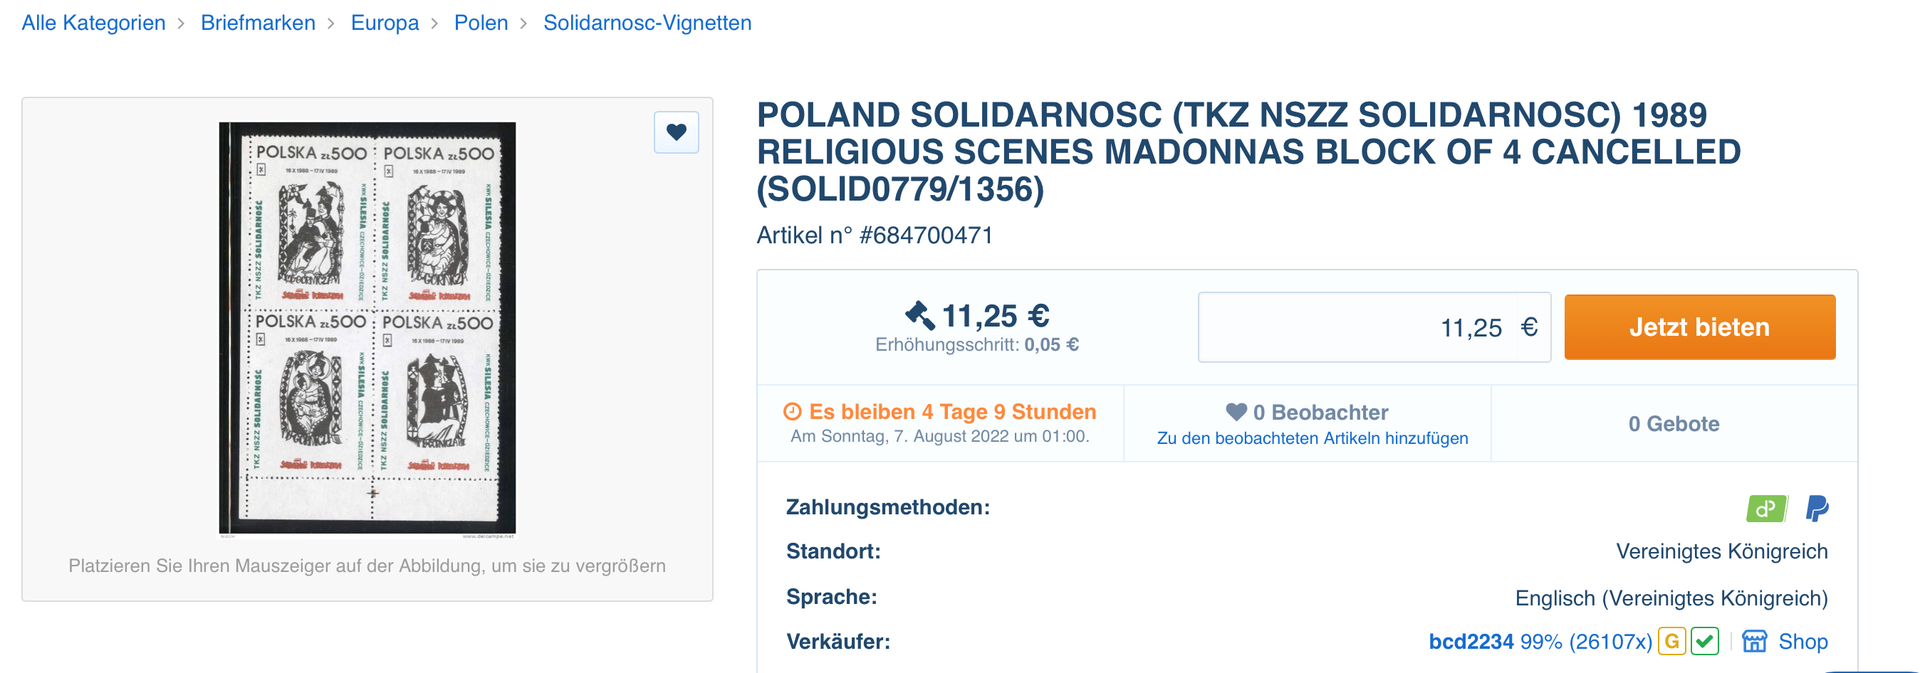Image resolution: width=1920 pixels, height=673 pixels.
Task: Click the Shop link next to seller
Action: coord(1802,641)
